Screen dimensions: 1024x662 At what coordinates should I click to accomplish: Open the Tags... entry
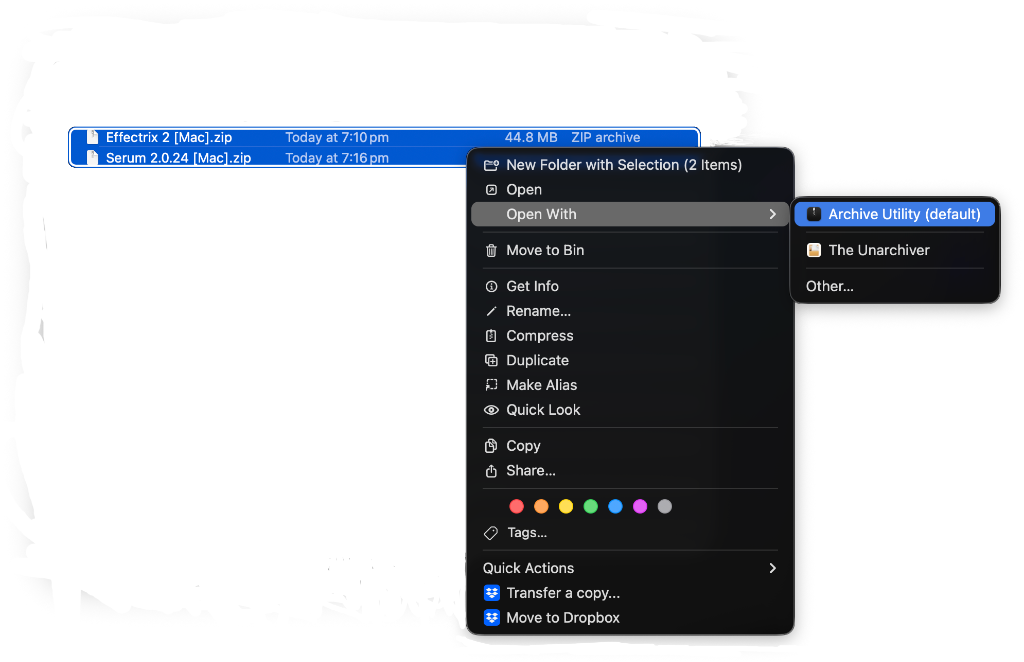[630, 533]
